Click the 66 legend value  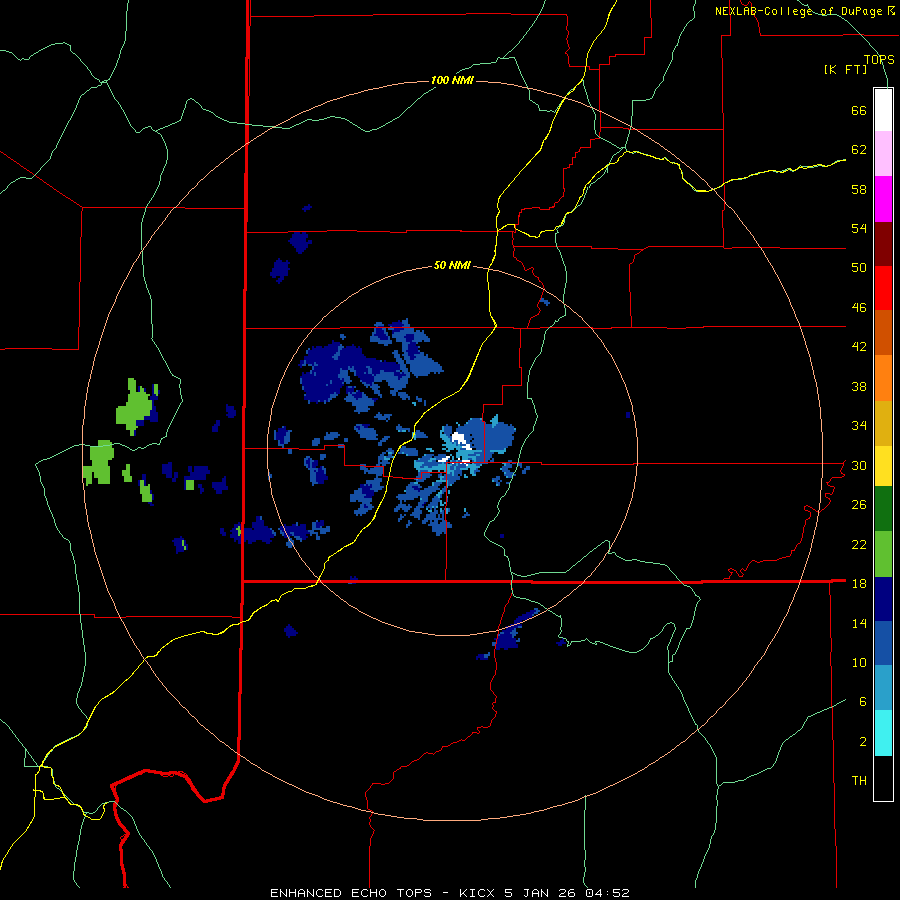pos(859,110)
